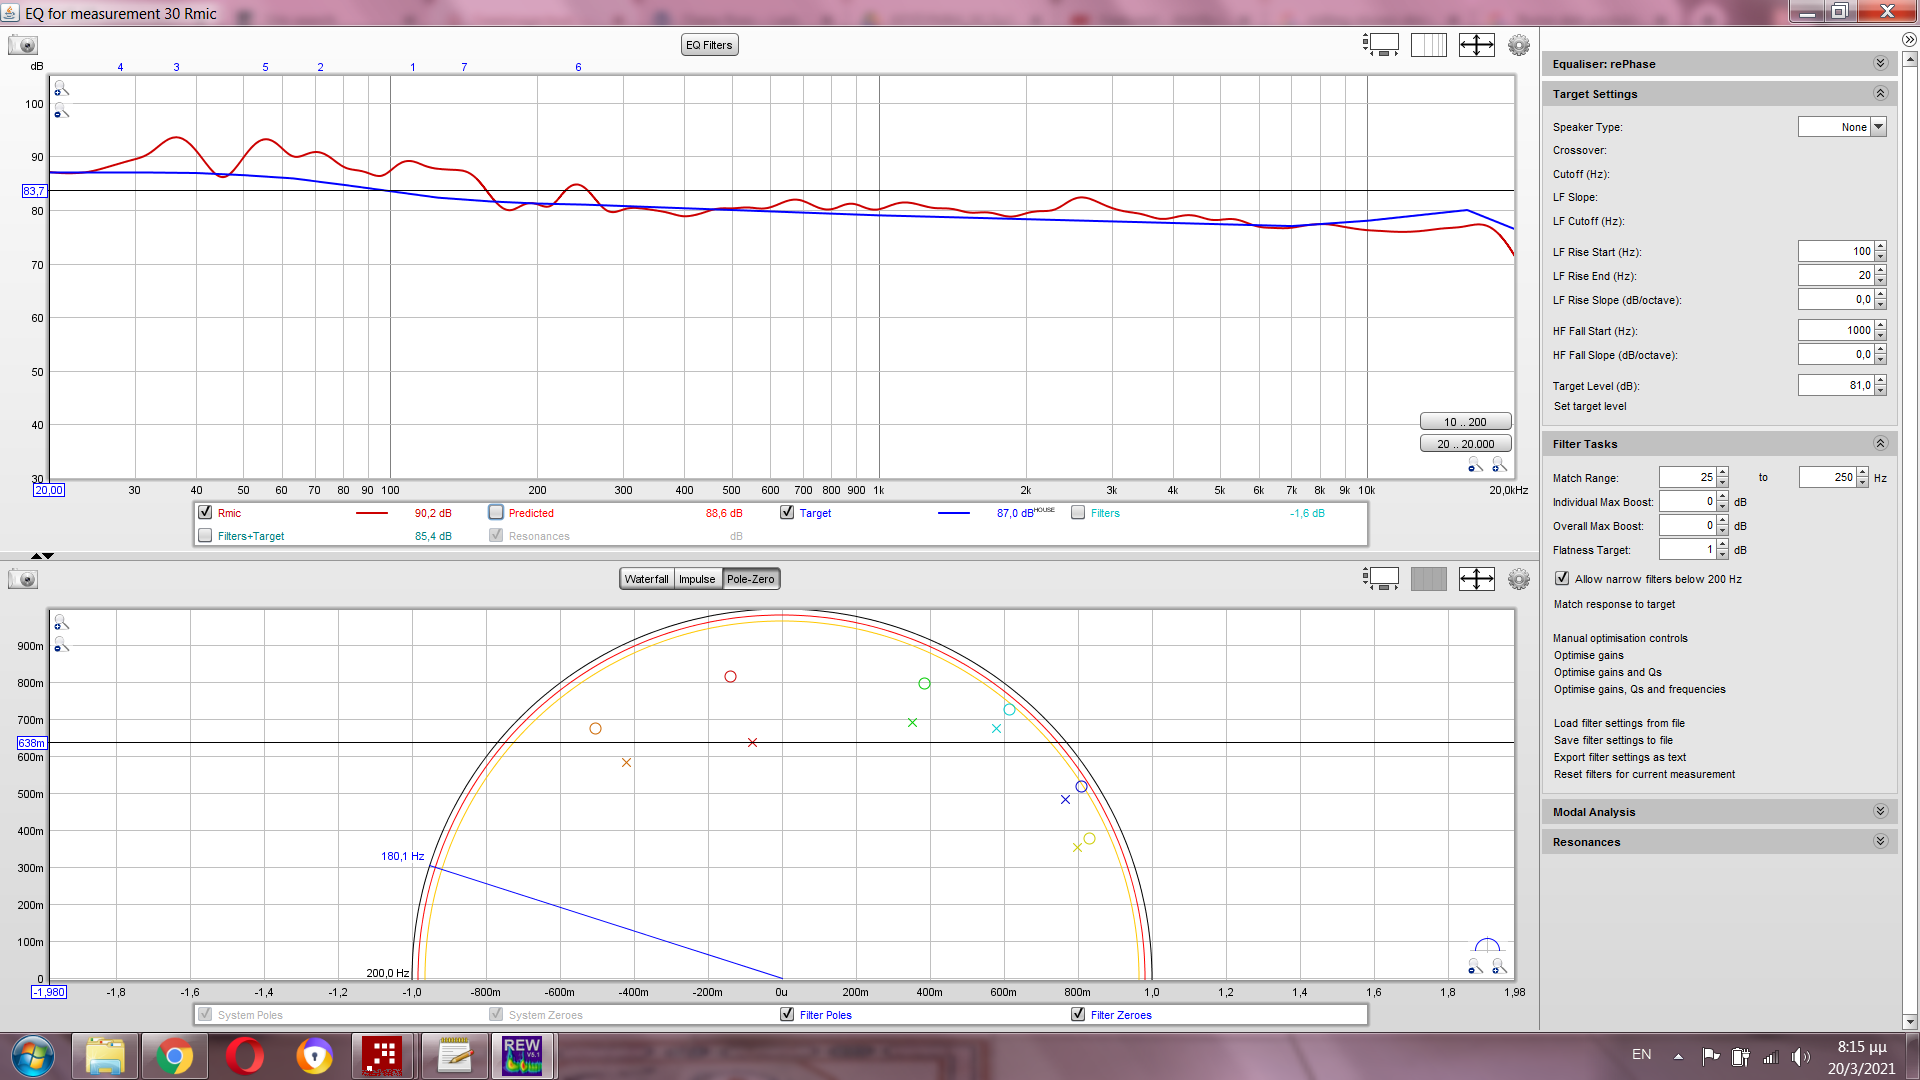The height and width of the screenshot is (1080, 1920).
Task: Switch to the Impulse tab
Action: coord(697,579)
